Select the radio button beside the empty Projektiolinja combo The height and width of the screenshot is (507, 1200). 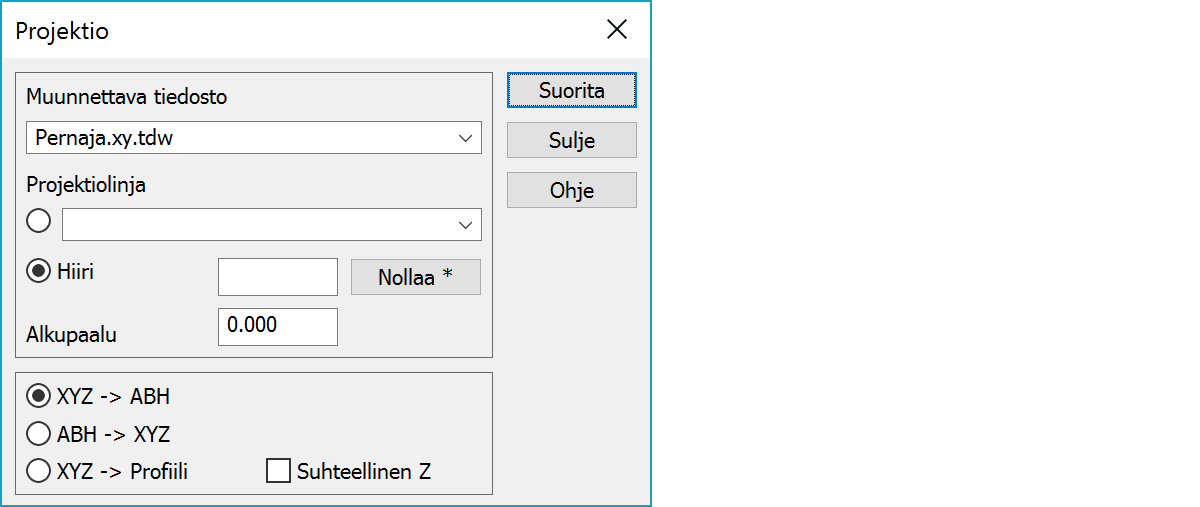coord(39,222)
